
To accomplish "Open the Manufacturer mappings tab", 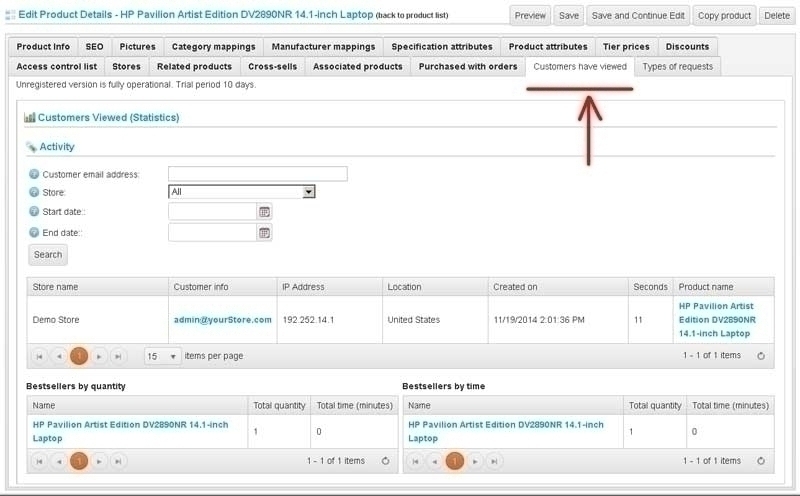I will coord(323,46).
